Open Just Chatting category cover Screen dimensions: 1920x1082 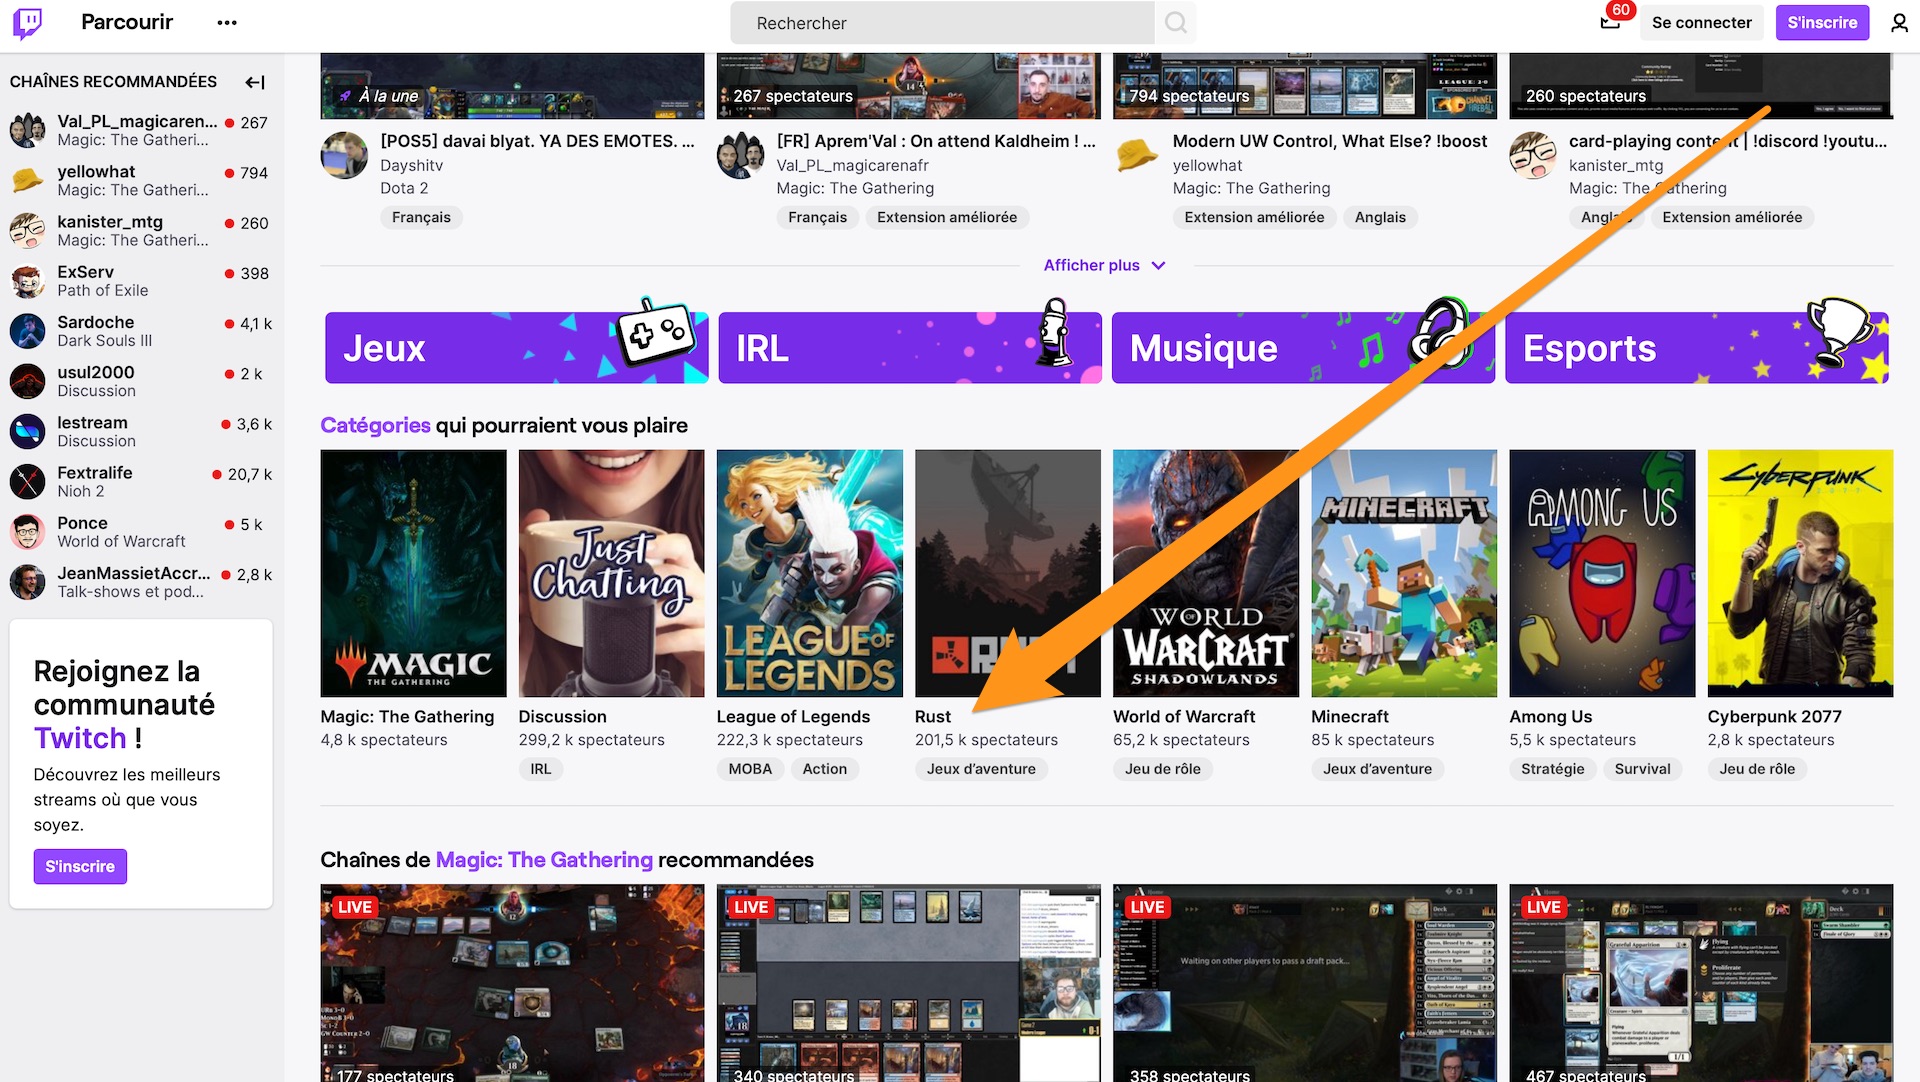[611, 573]
